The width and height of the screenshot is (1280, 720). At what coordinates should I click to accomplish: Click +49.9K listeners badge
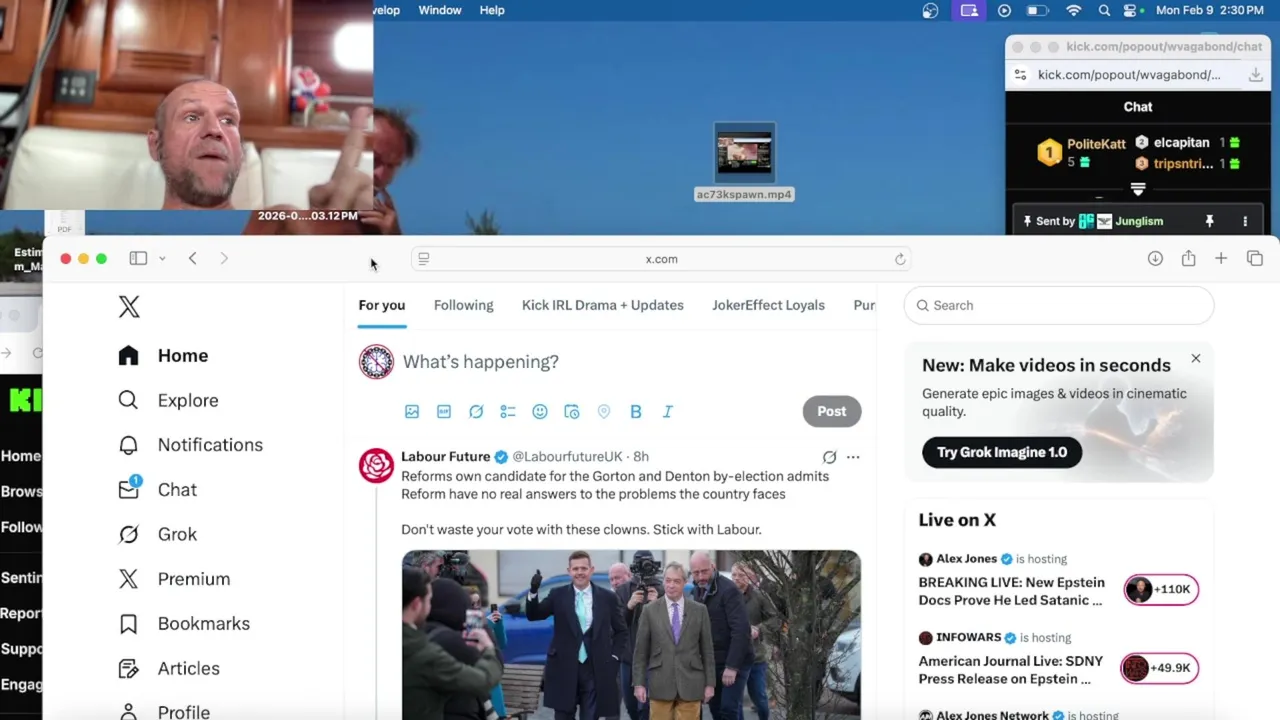tap(1159, 668)
